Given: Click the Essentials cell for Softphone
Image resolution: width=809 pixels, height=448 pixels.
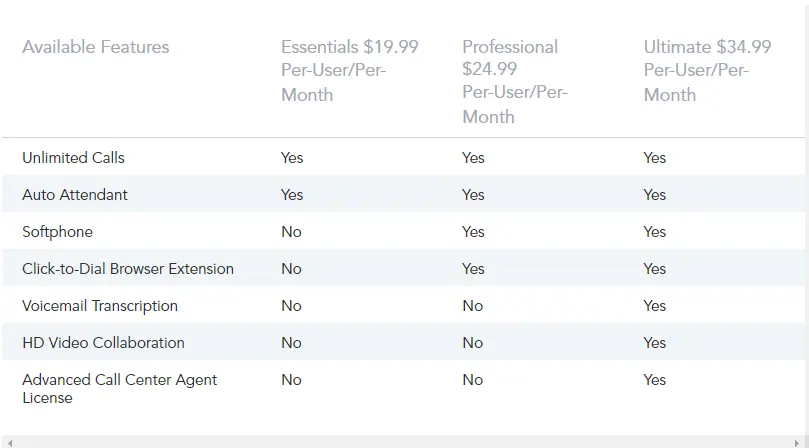Looking at the screenshot, I should 291,232.
